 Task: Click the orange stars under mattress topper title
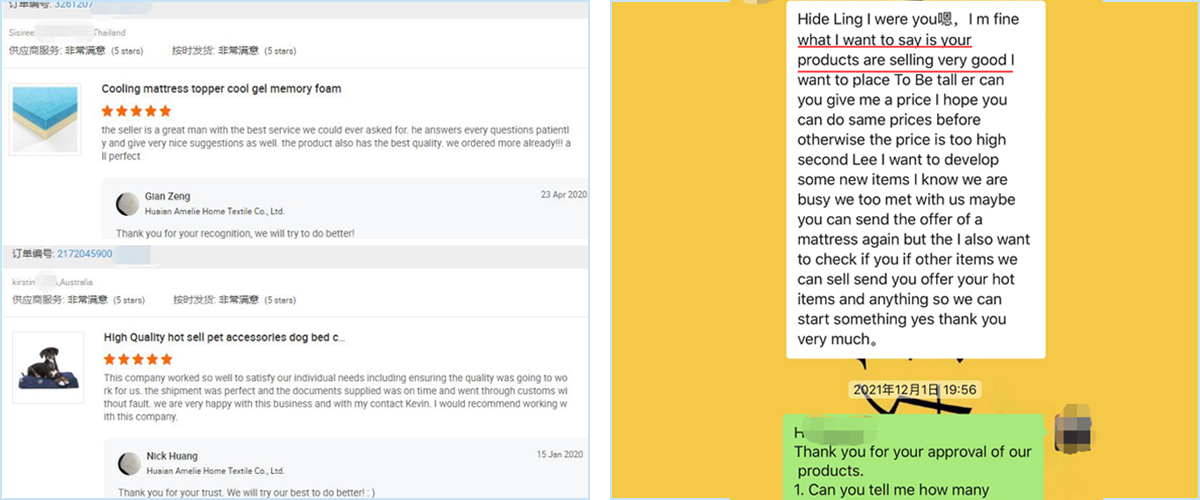tap(136, 111)
